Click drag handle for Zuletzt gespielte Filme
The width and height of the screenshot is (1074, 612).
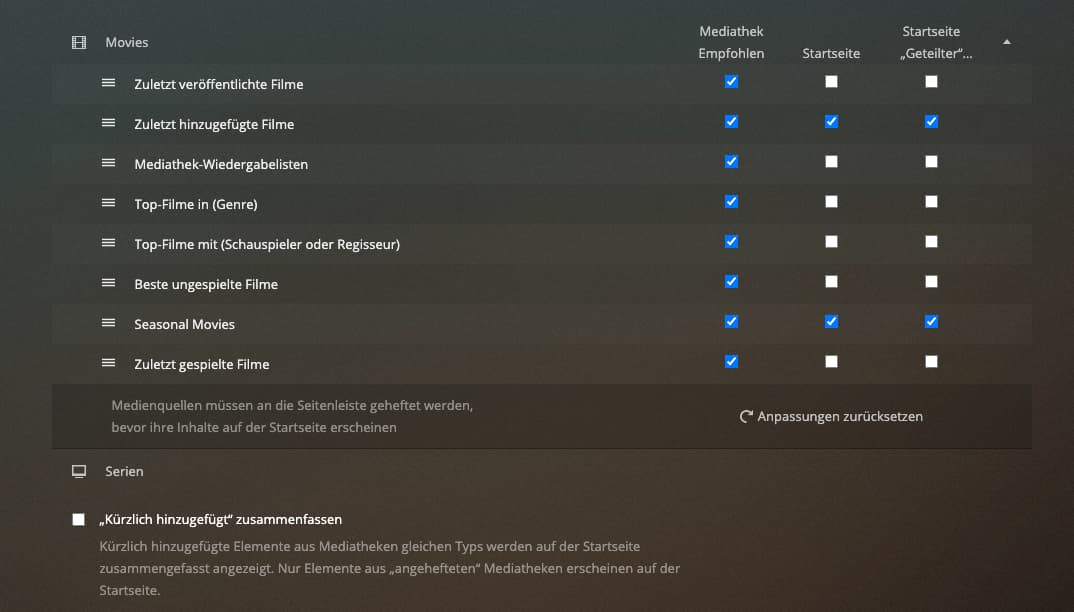point(109,363)
